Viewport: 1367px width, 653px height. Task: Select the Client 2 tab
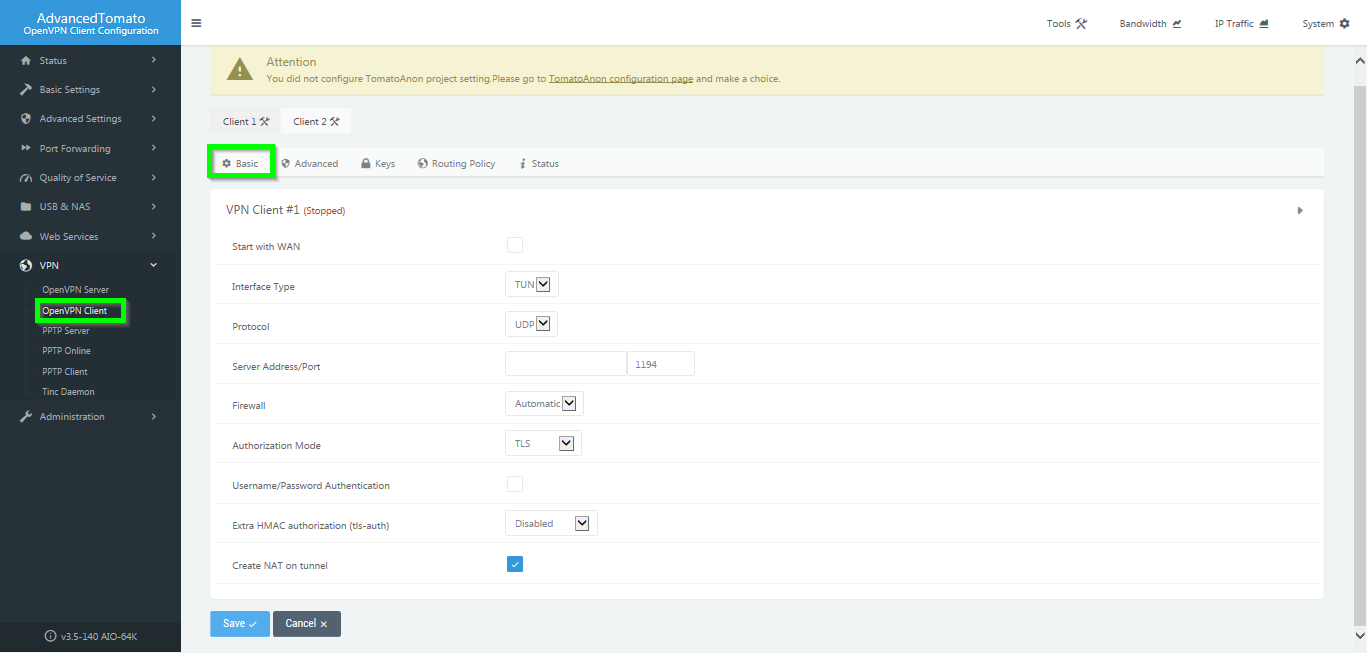click(316, 122)
